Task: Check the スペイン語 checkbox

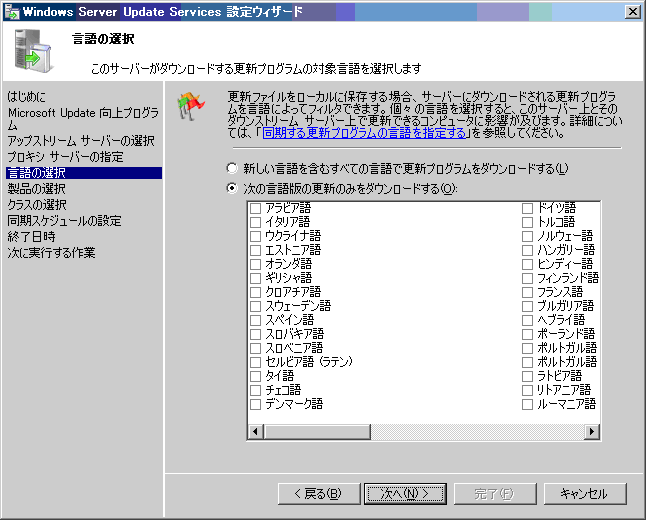Action: [x=255, y=320]
